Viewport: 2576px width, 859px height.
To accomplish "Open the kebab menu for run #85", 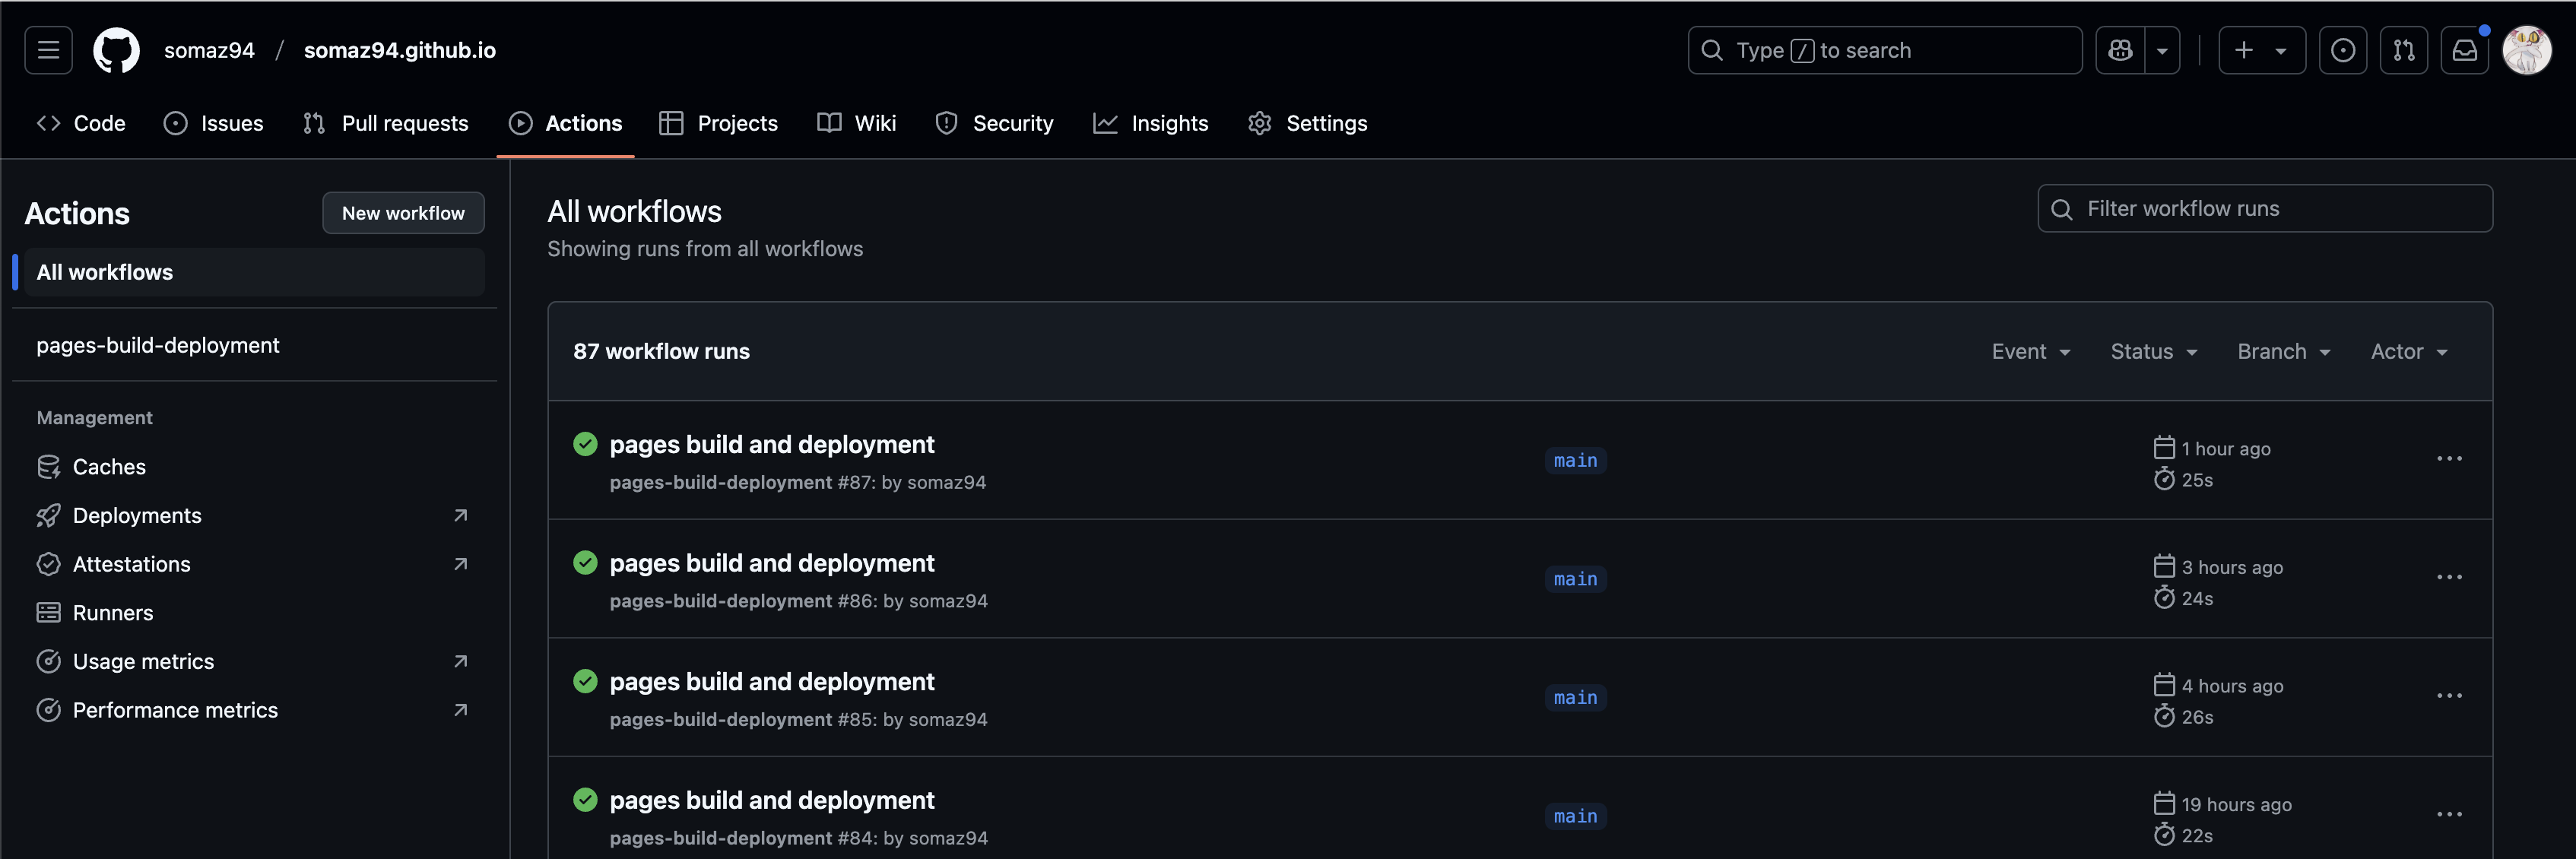I will [x=2449, y=696].
